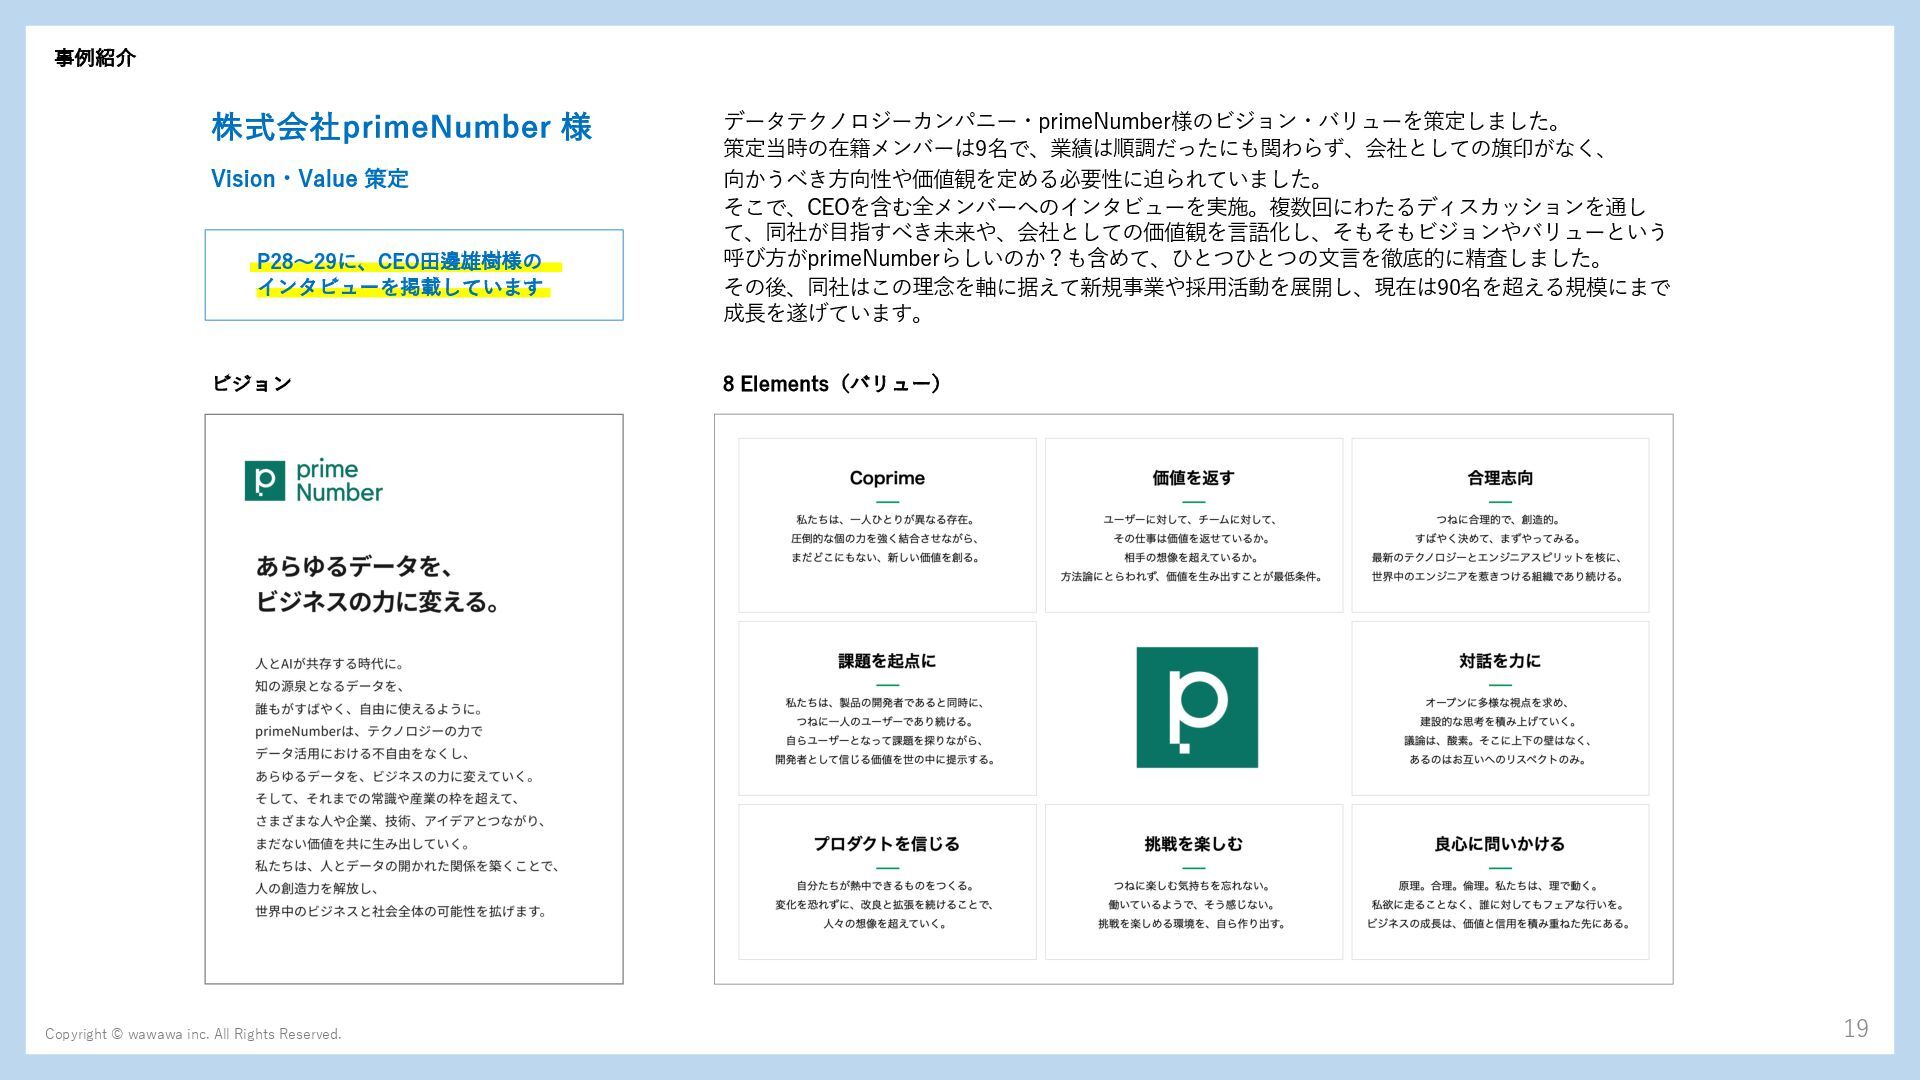The height and width of the screenshot is (1080, 1920).
Task: Select the 価値を返す value card
Action: (1193, 525)
